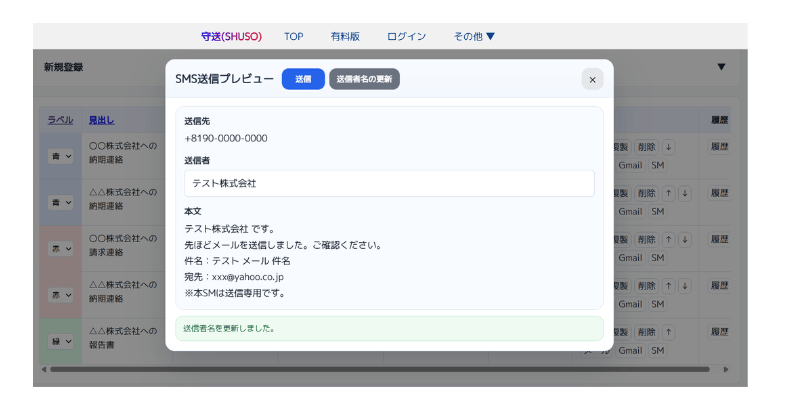Sort by the 見出し column header
800x400 pixels.
tap(102, 120)
